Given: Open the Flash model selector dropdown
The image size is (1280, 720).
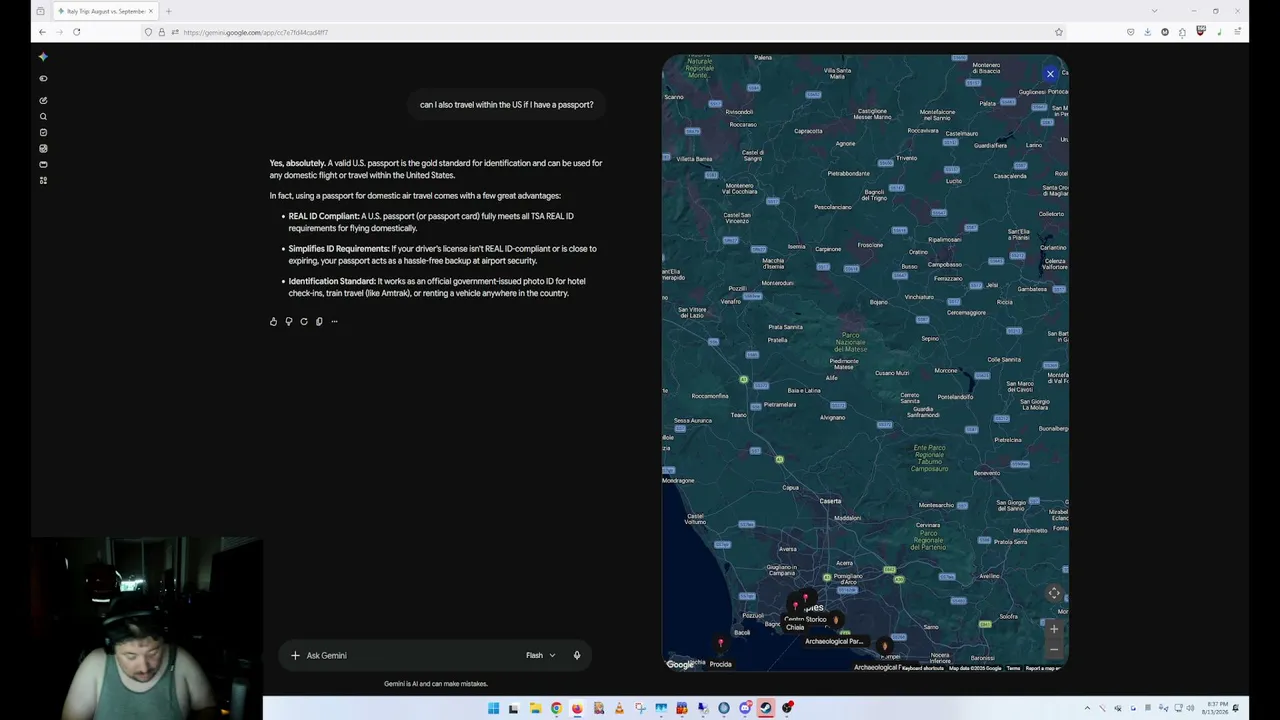Looking at the screenshot, I should point(540,655).
